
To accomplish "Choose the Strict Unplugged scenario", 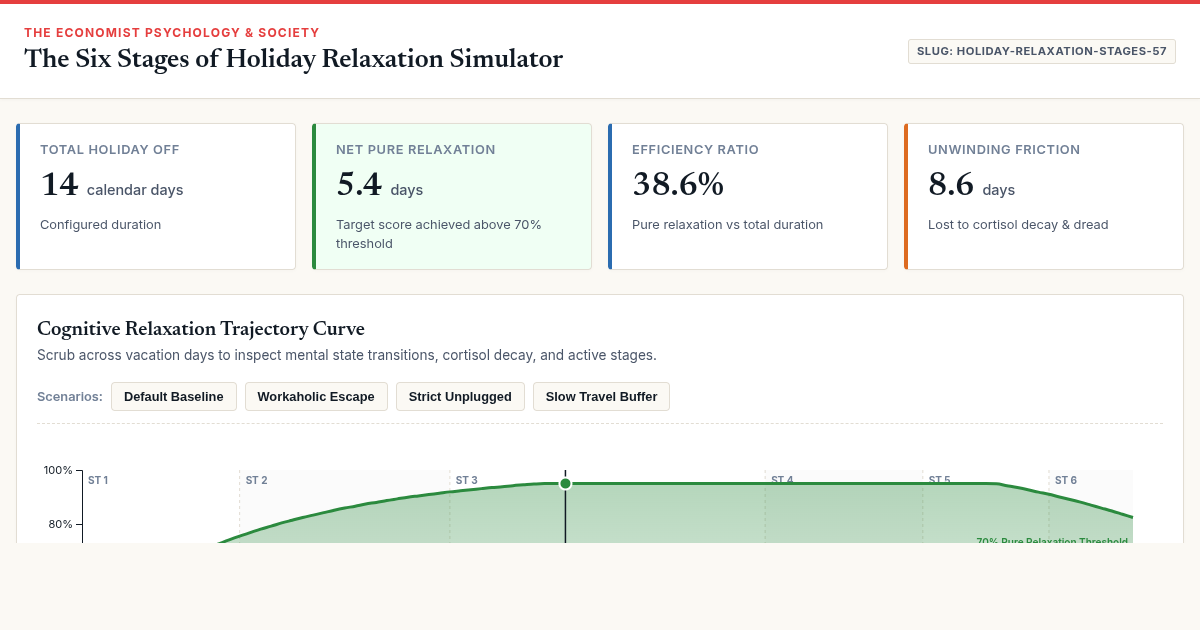I will [x=460, y=397].
